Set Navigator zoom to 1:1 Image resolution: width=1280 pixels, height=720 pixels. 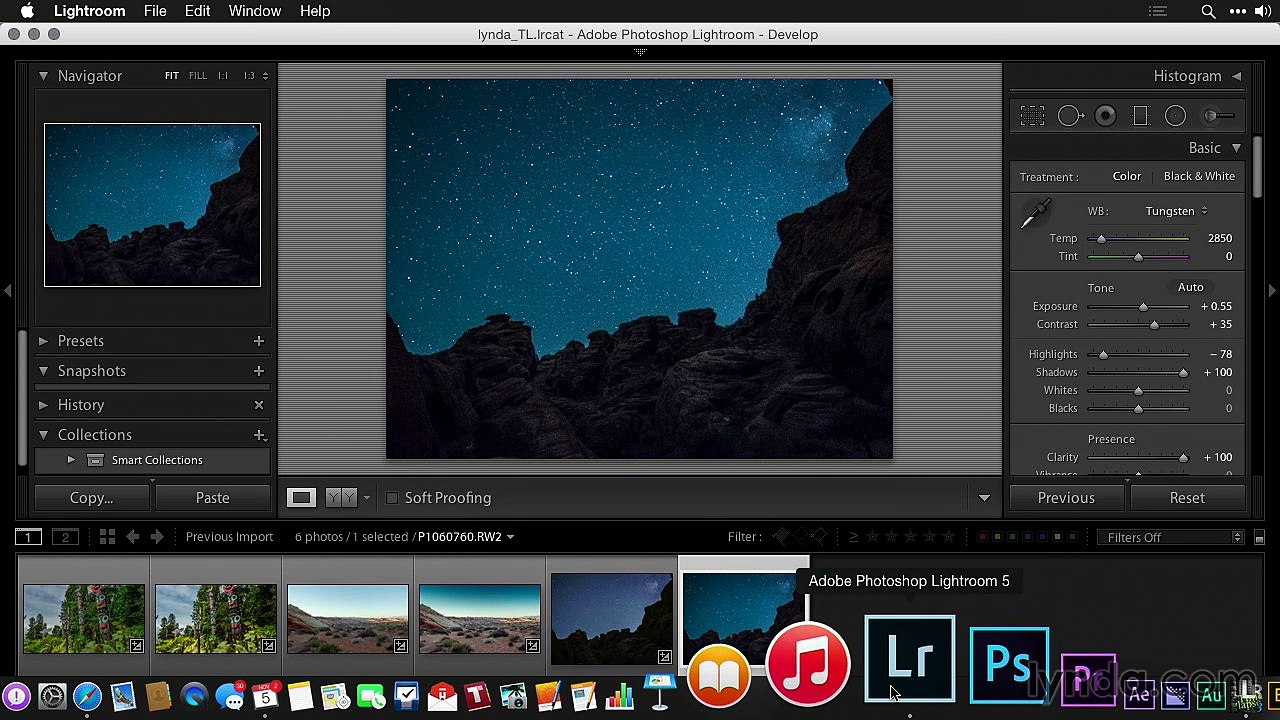pyautogui.click(x=223, y=76)
